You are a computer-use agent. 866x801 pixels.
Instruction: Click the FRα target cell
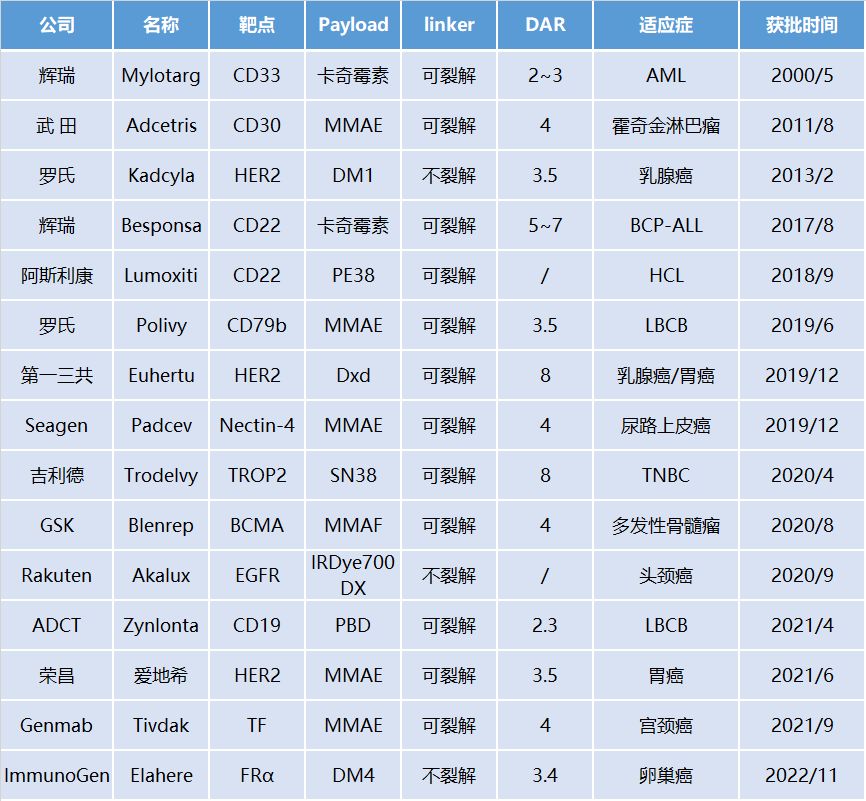tap(257, 776)
